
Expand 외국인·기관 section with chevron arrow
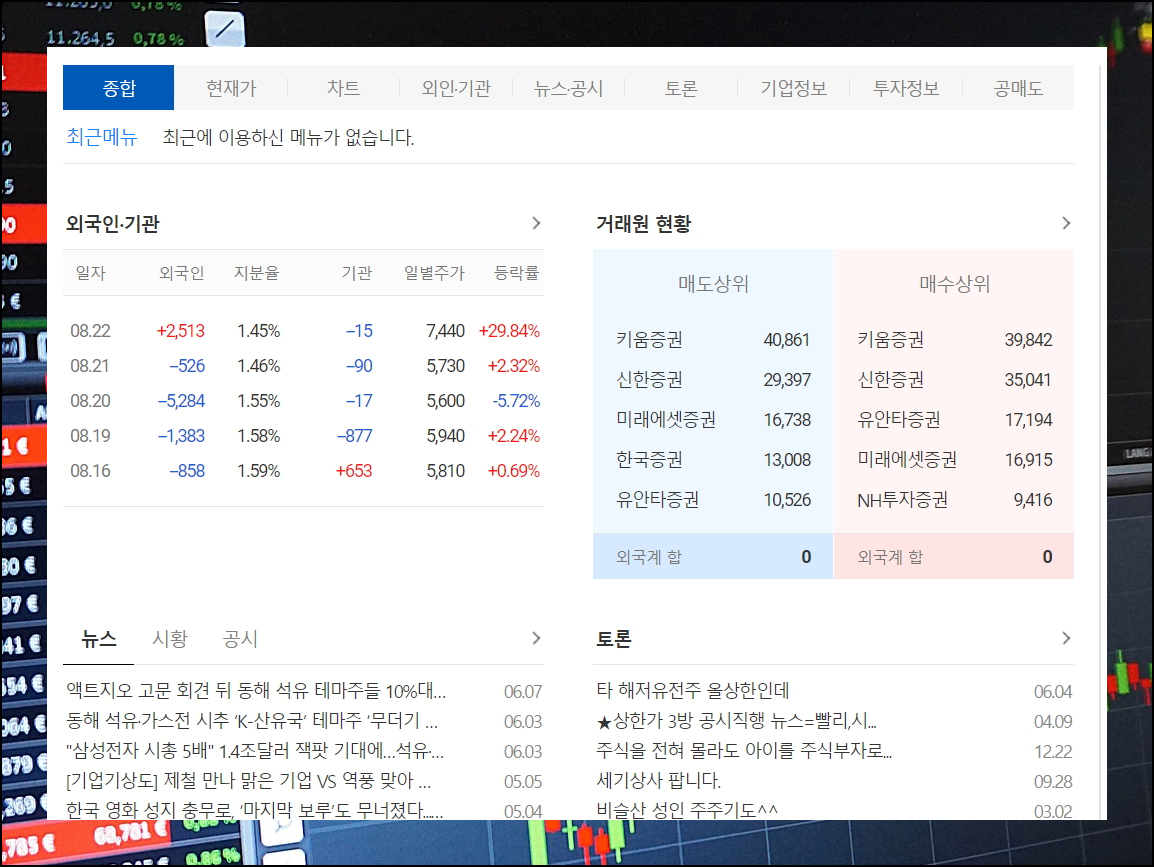536,223
